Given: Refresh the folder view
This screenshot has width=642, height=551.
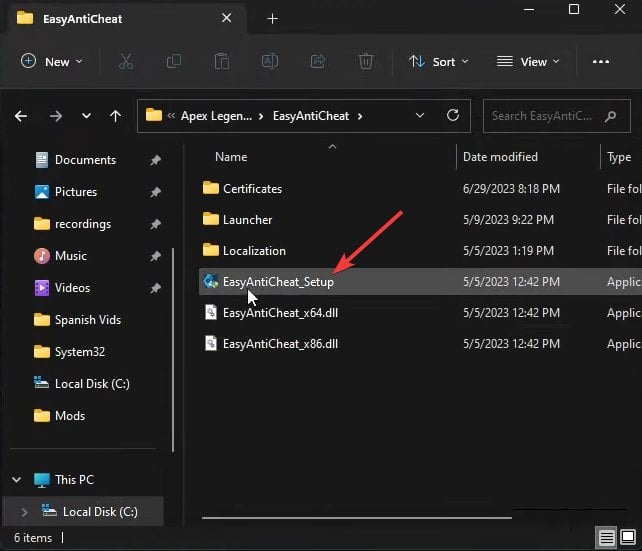Looking at the screenshot, I should click(x=452, y=116).
